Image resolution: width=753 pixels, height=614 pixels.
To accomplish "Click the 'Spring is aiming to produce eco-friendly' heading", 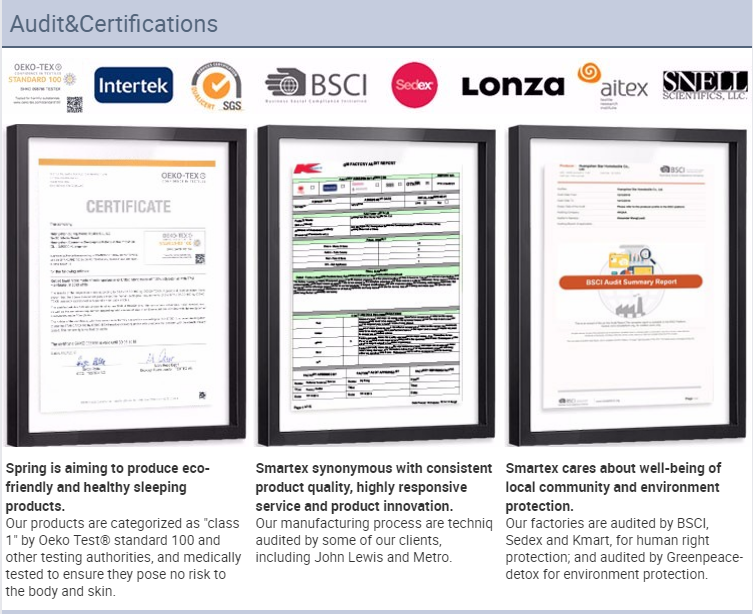I will 108,487.
